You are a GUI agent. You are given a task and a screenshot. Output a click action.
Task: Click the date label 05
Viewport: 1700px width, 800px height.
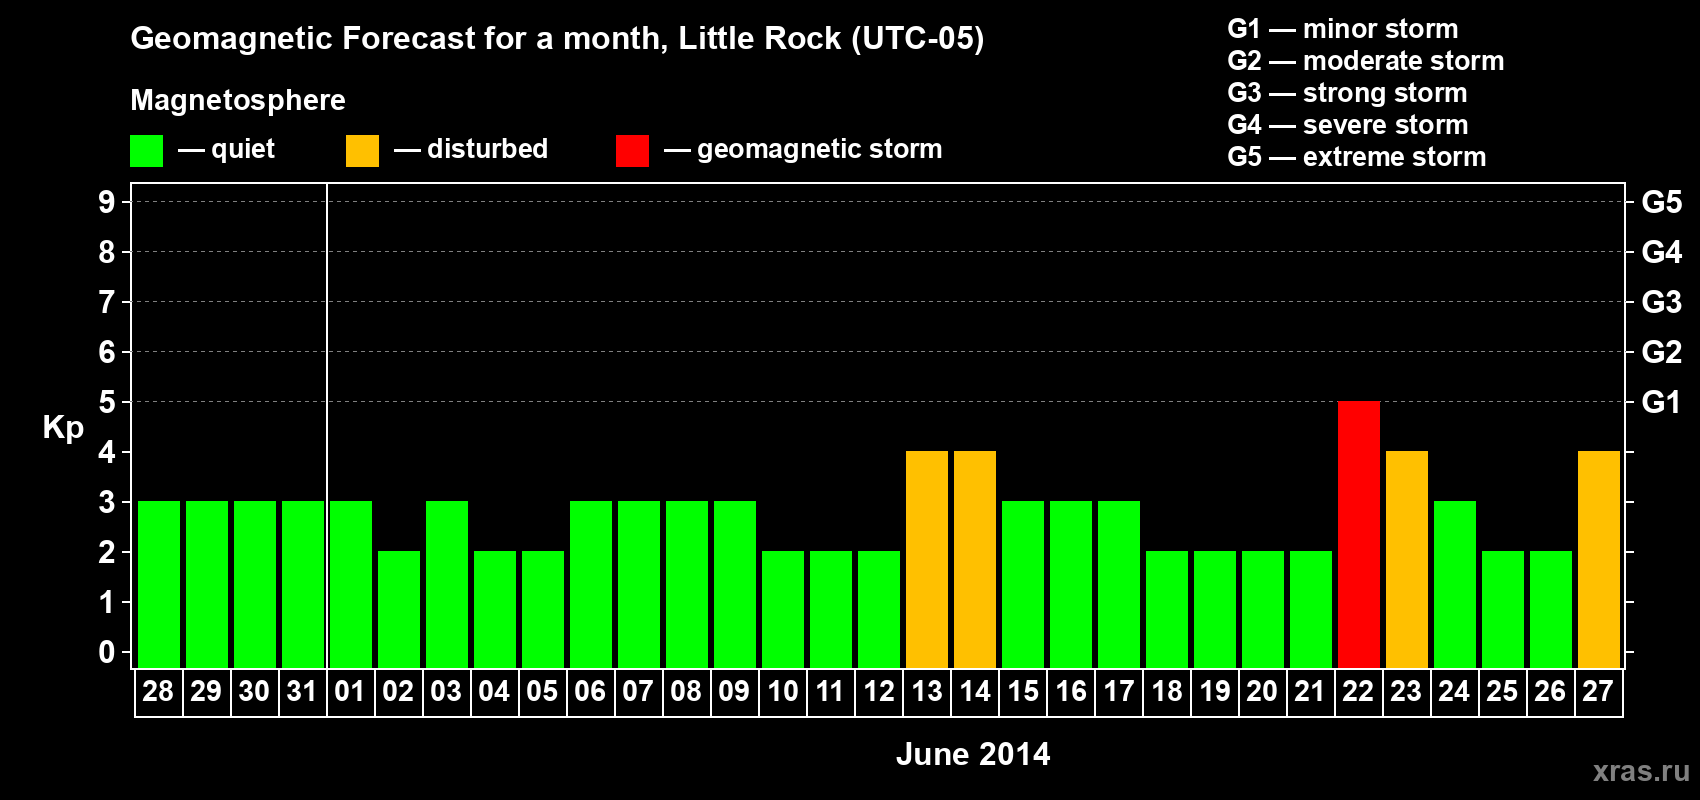[542, 691]
